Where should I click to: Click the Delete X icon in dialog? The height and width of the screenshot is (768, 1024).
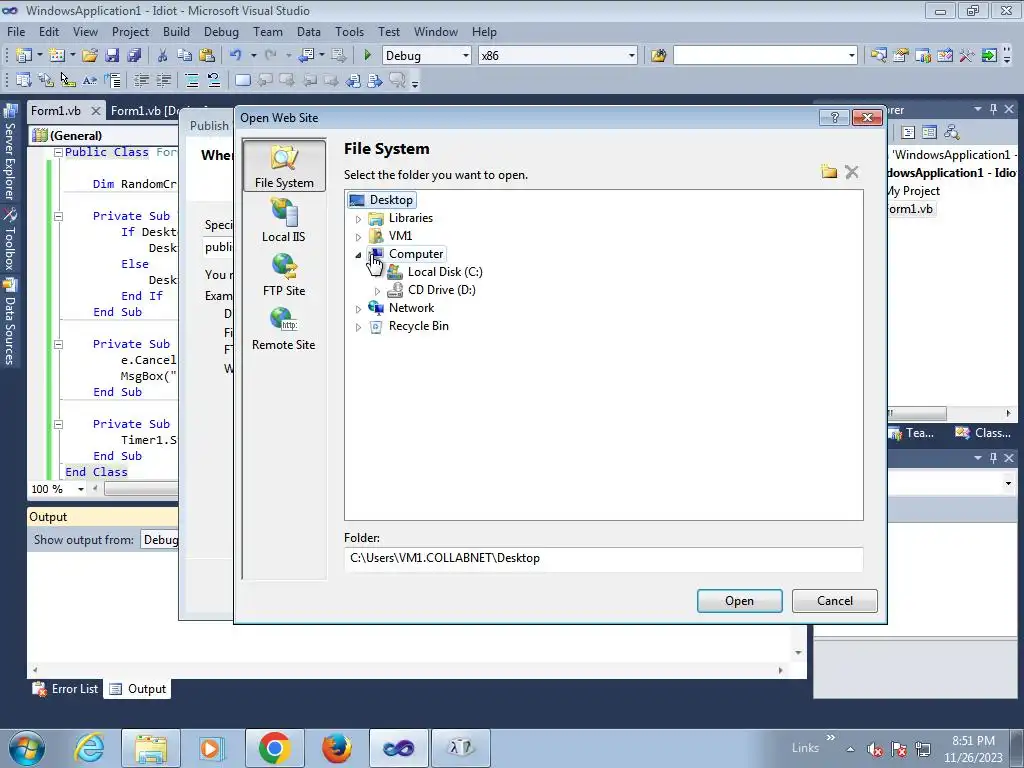coord(852,172)
